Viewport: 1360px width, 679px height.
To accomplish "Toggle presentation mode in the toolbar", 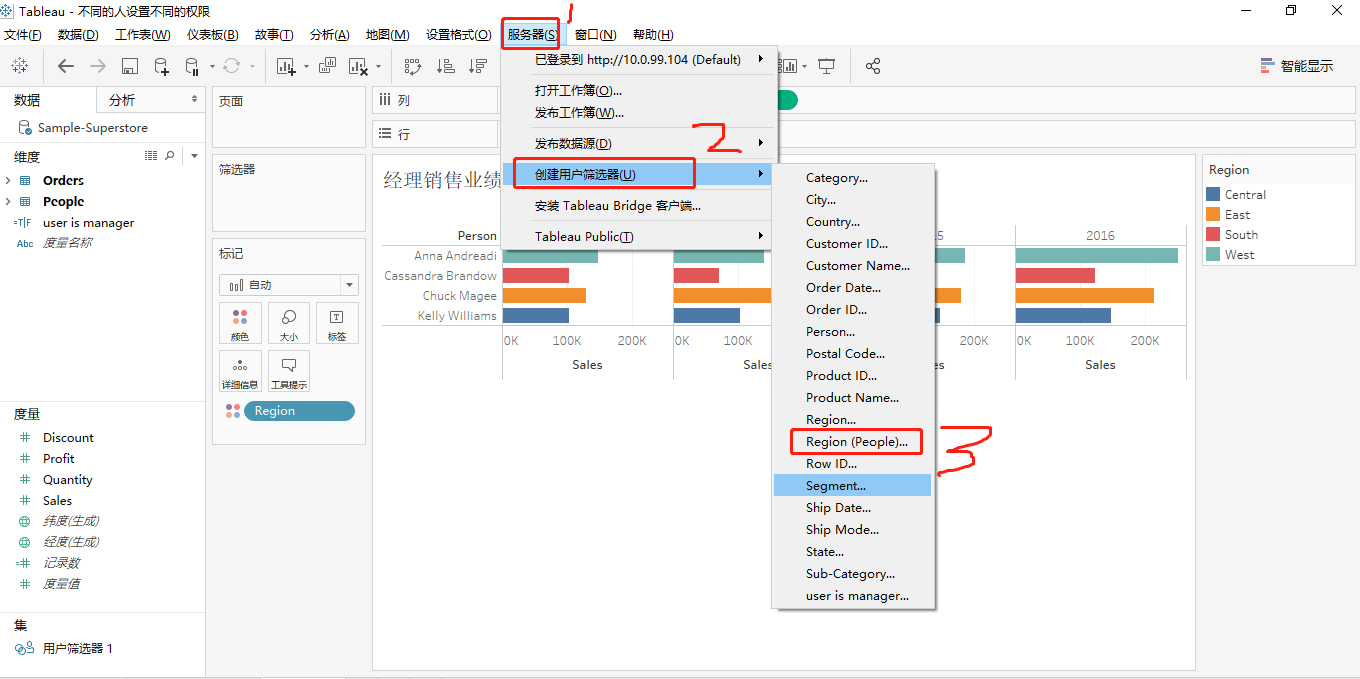I will (826, 66).
